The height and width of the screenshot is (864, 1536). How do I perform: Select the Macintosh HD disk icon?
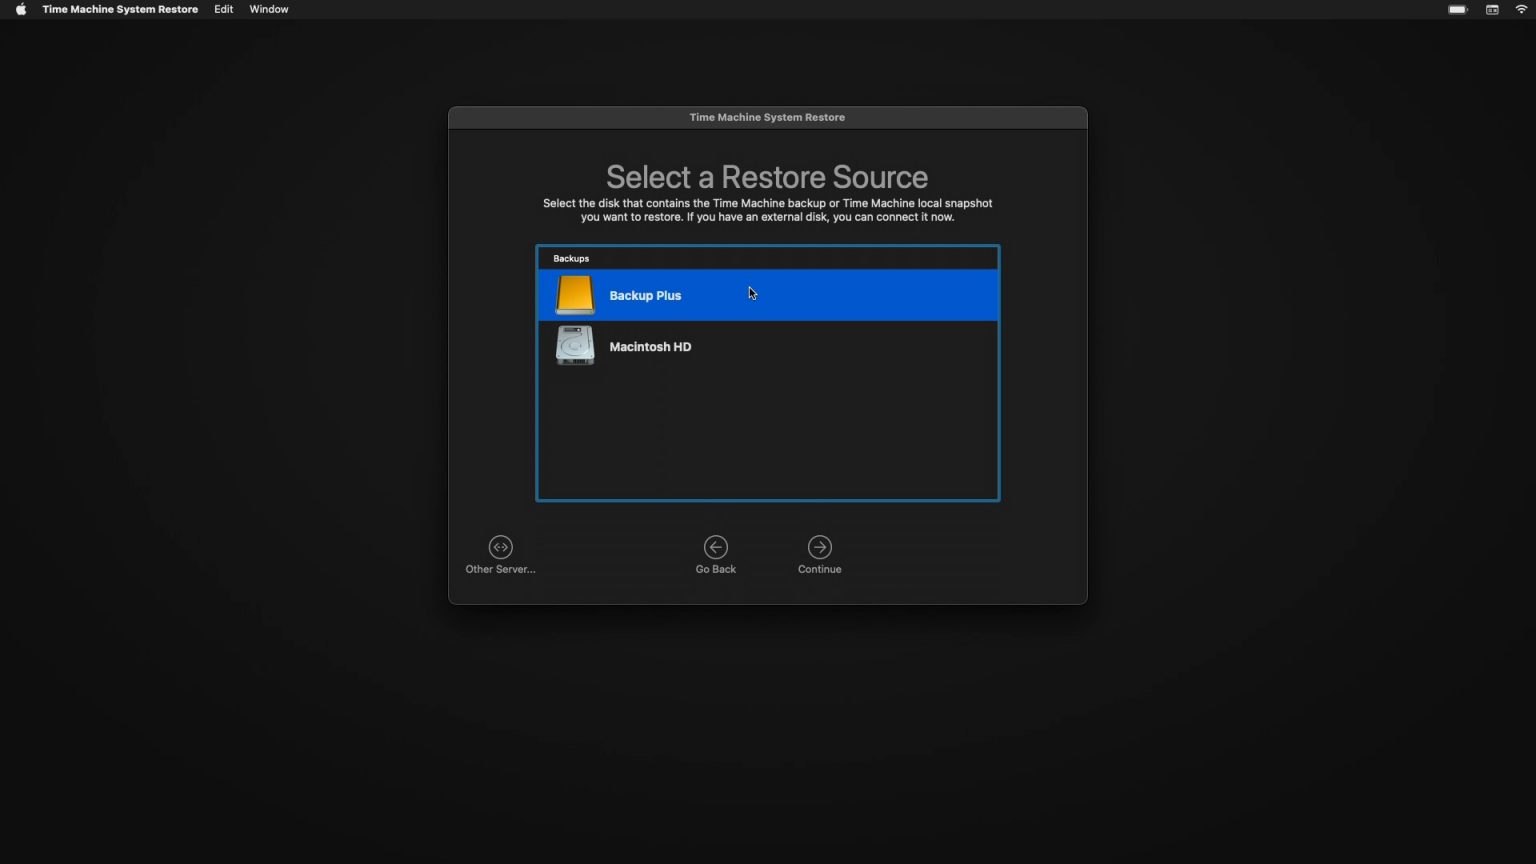tap(575, 346)
